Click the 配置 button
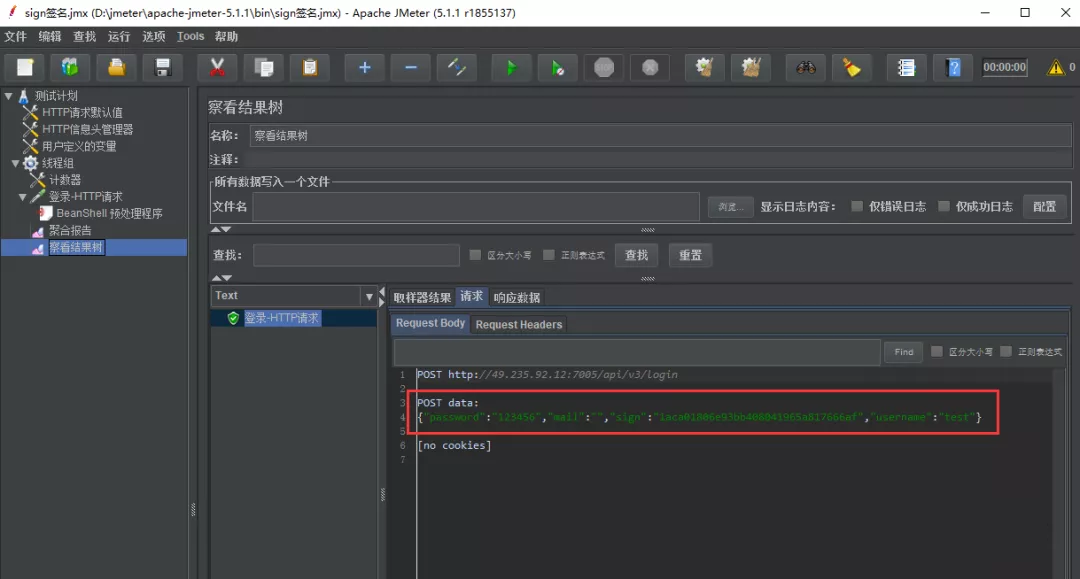1080x579 pixels. 1044,207
